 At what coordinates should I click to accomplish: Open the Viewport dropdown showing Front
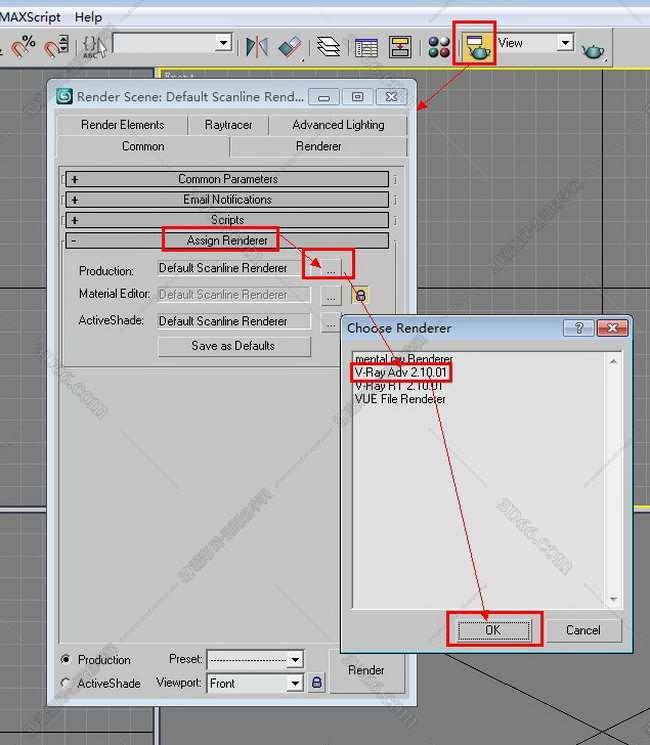(x=295, y=683)
